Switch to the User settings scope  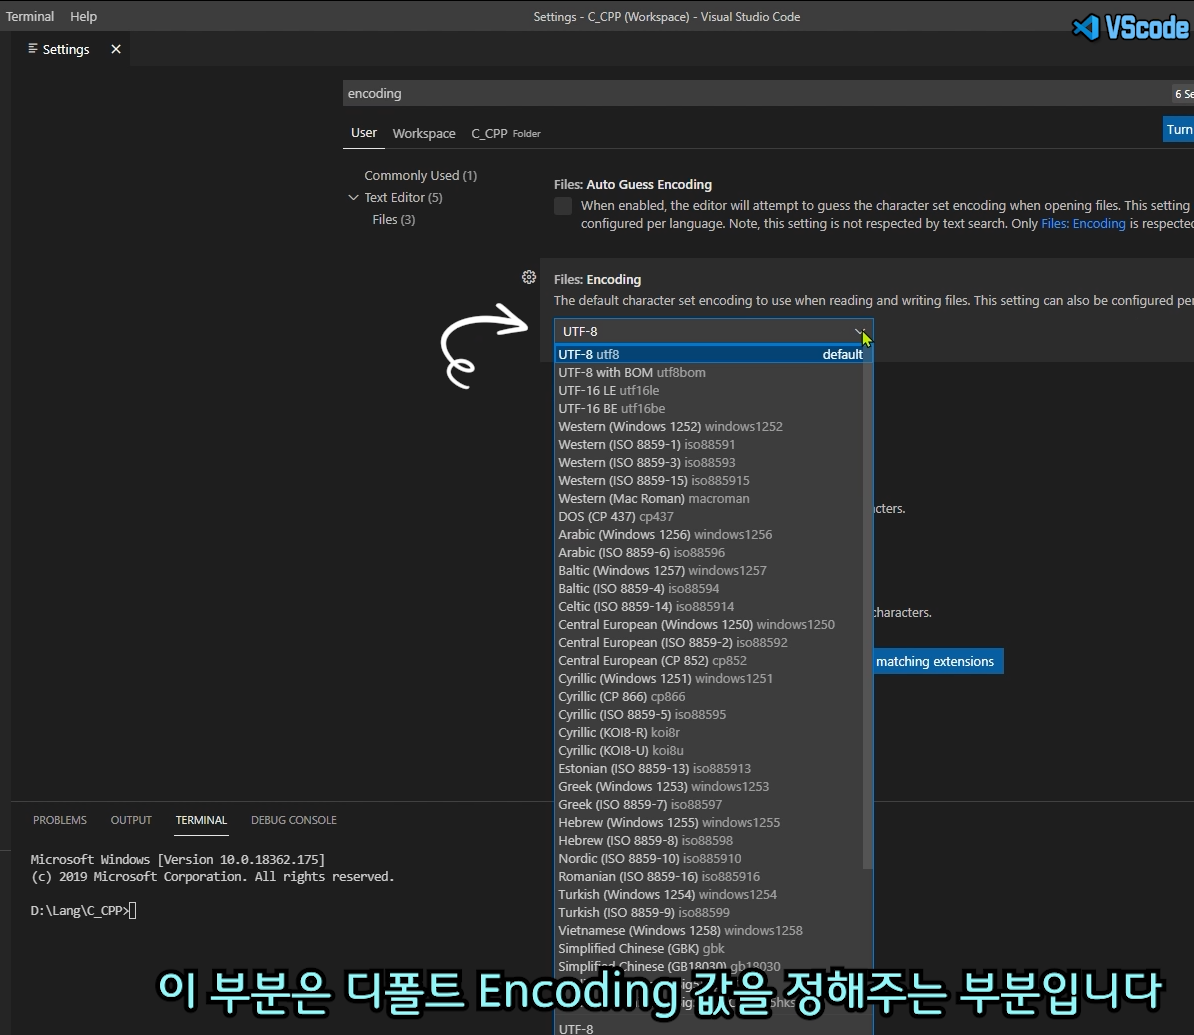pos(363,133)
